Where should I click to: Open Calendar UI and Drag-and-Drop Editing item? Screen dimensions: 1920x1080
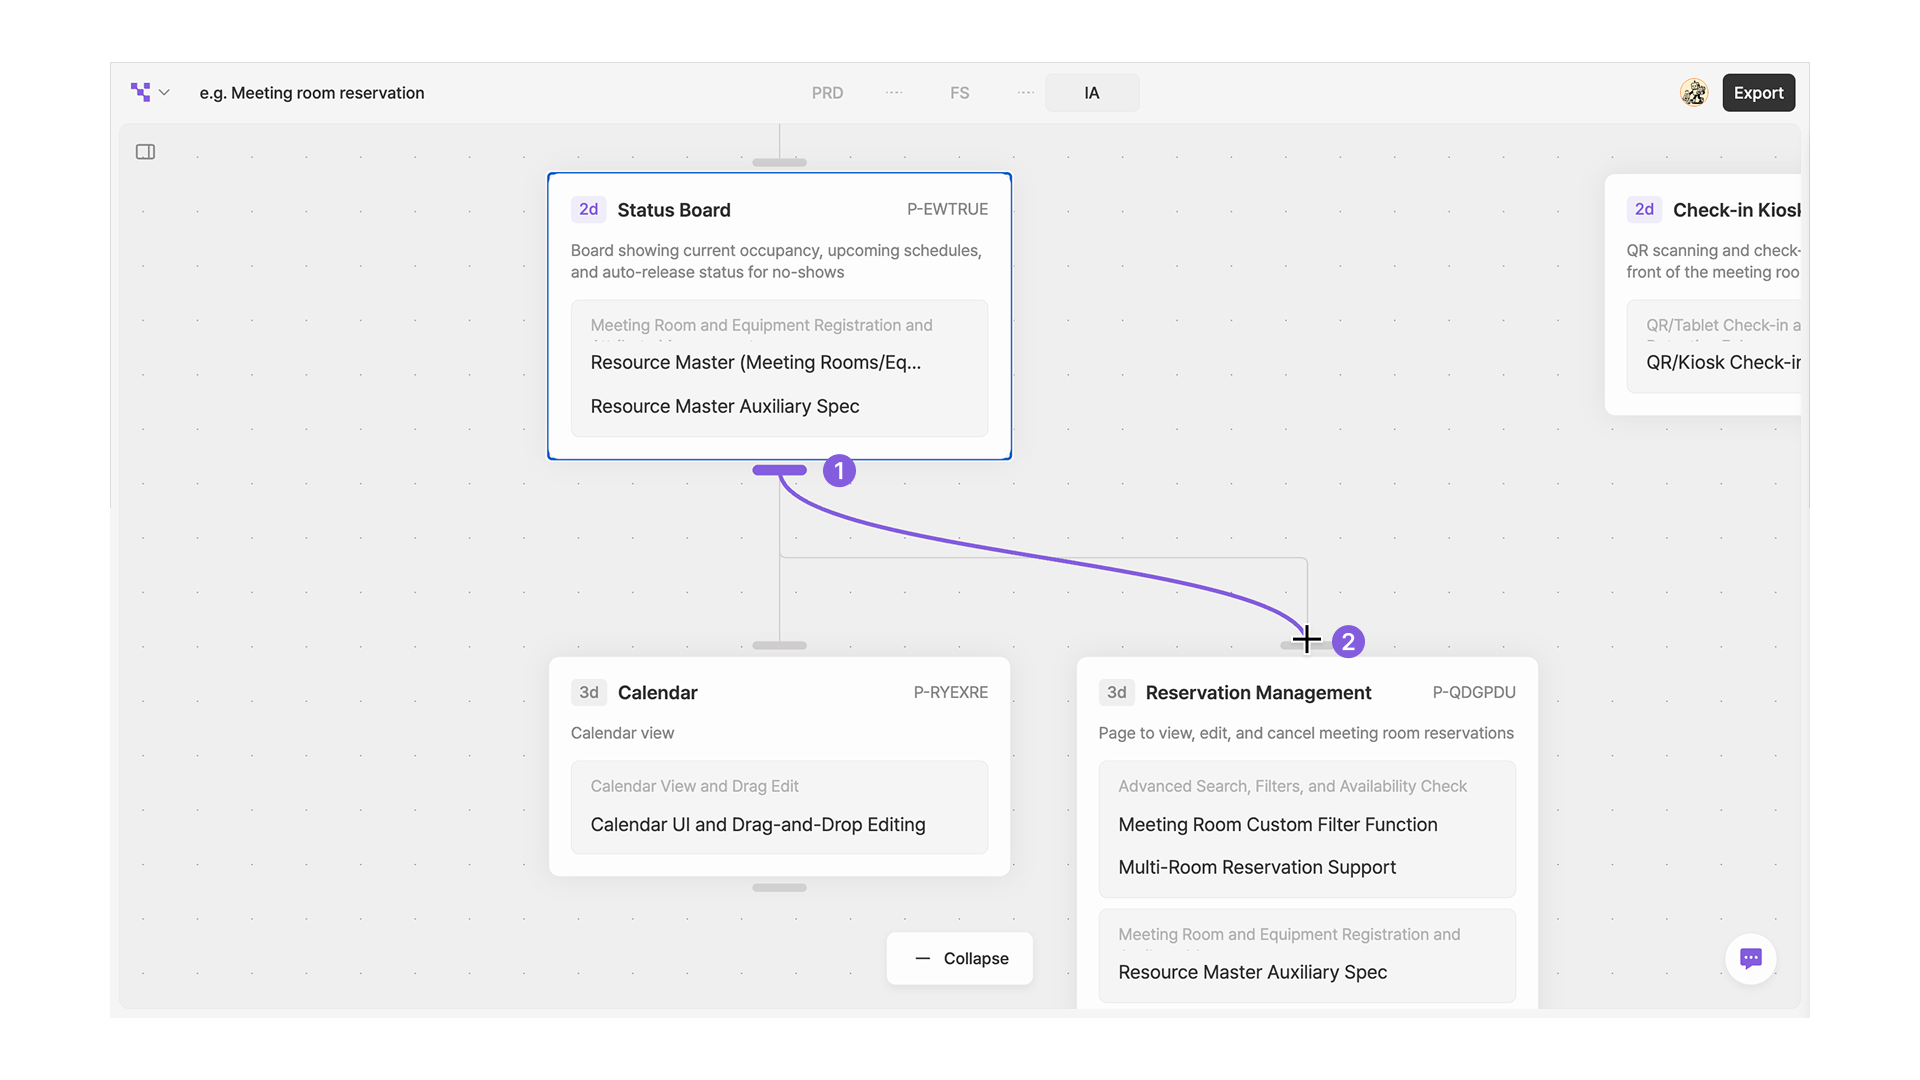tap(757, 824)
